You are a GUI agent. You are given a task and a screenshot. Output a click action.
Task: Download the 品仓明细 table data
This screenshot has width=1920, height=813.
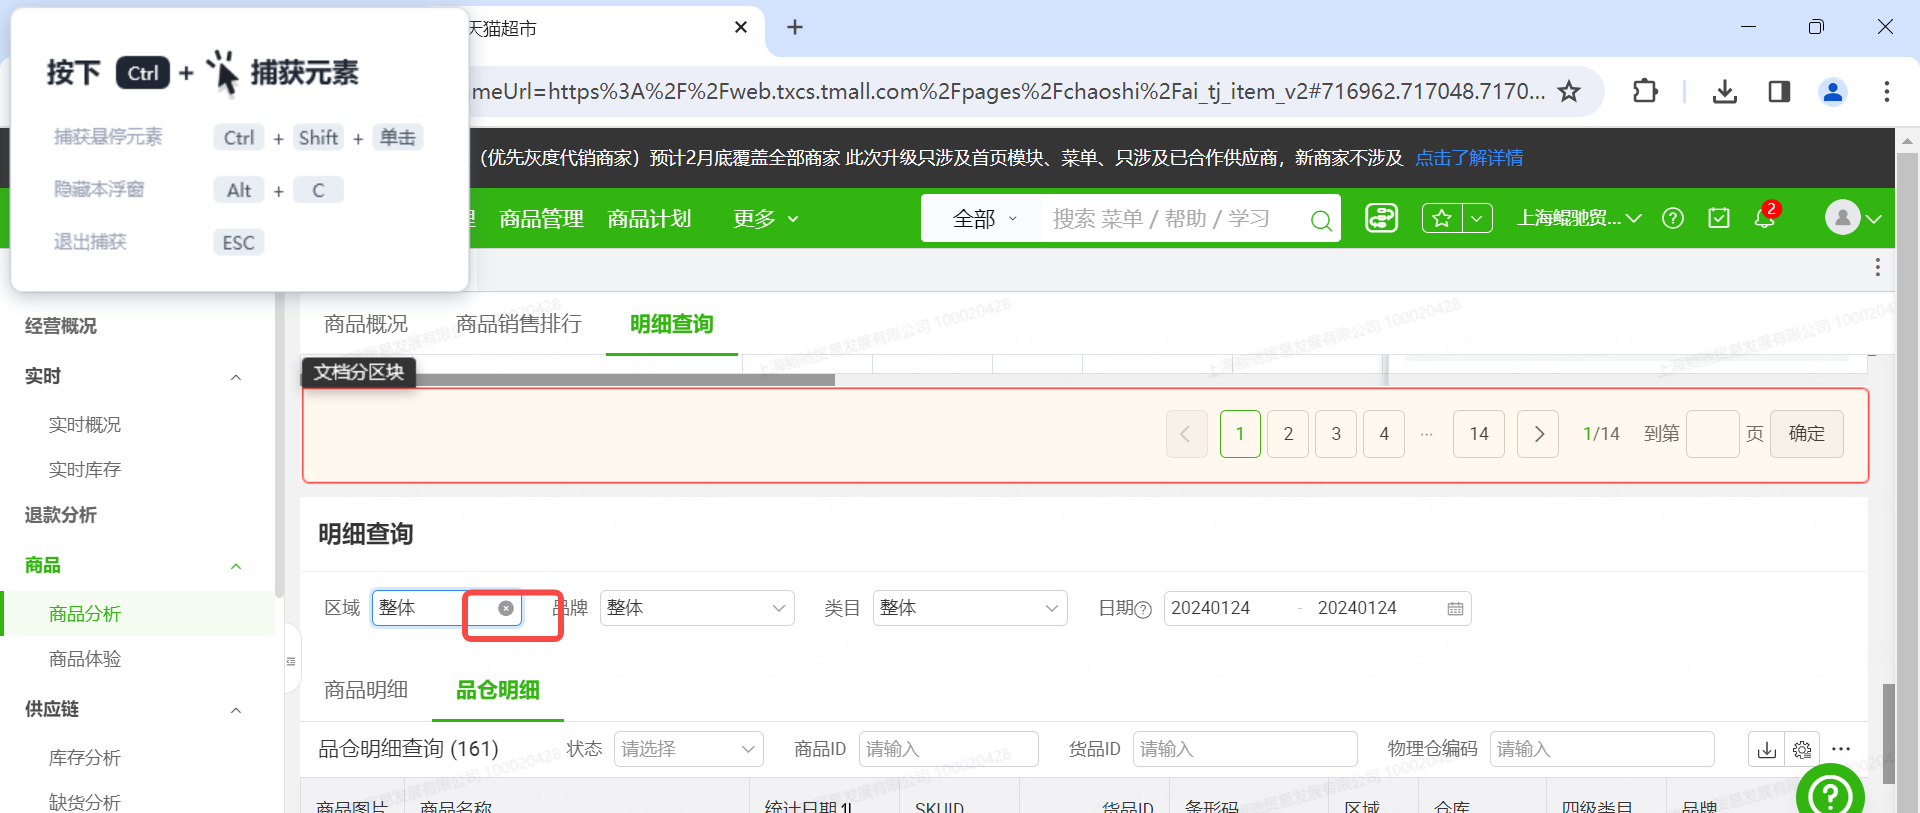click(x=1767, y=749)
